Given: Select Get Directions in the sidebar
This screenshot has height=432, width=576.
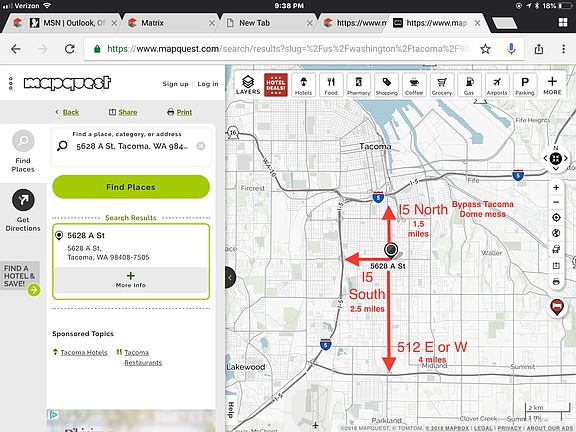Looking at the screenshot, I should click(x=23, y=210).
